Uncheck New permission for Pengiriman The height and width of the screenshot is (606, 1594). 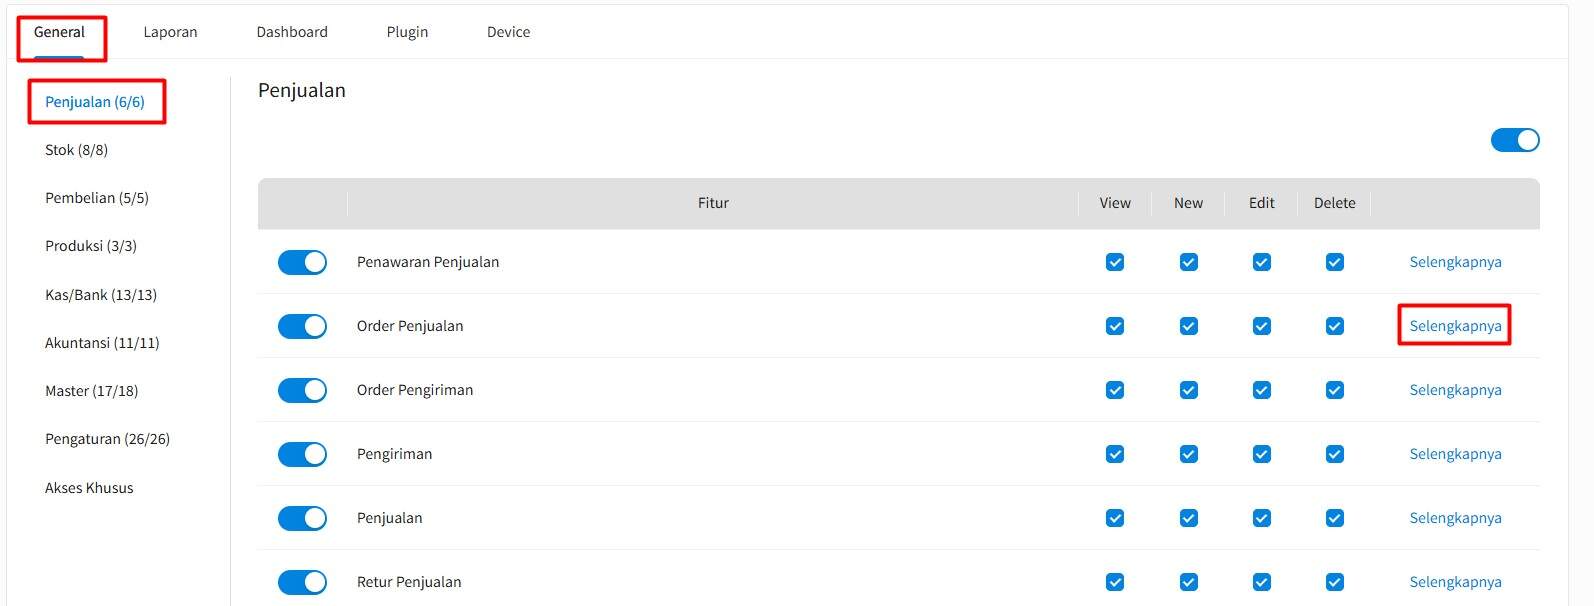click(x=1188, y=454)
